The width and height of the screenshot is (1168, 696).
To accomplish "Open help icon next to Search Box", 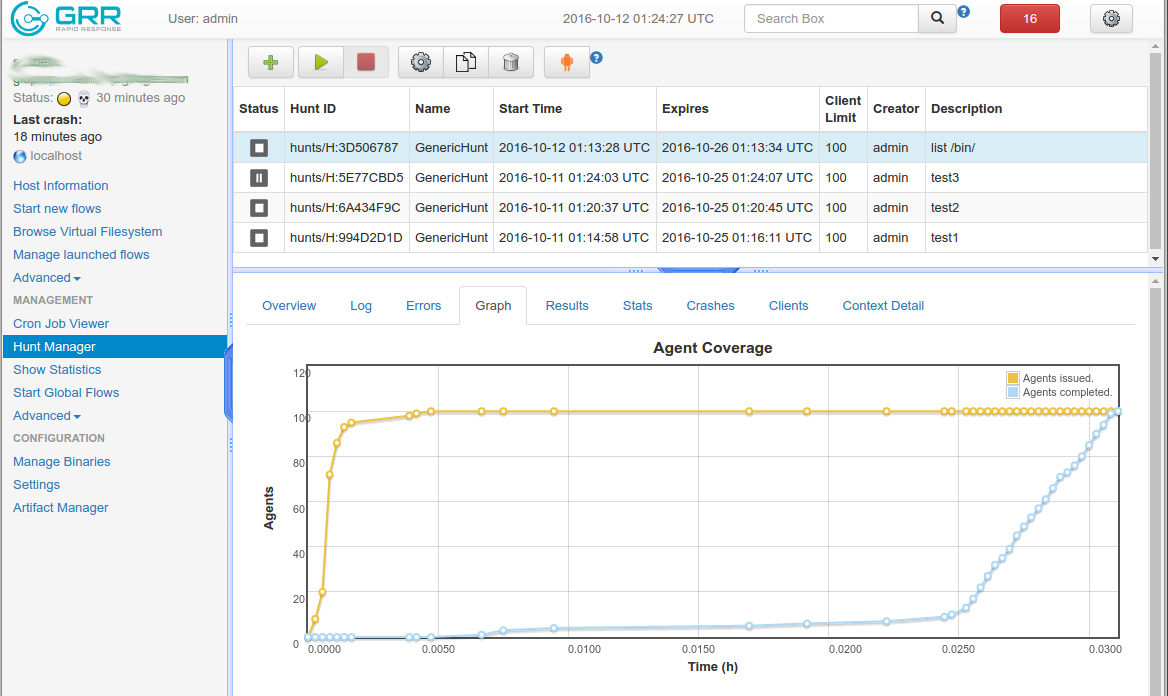I will [x=963, y=12].
